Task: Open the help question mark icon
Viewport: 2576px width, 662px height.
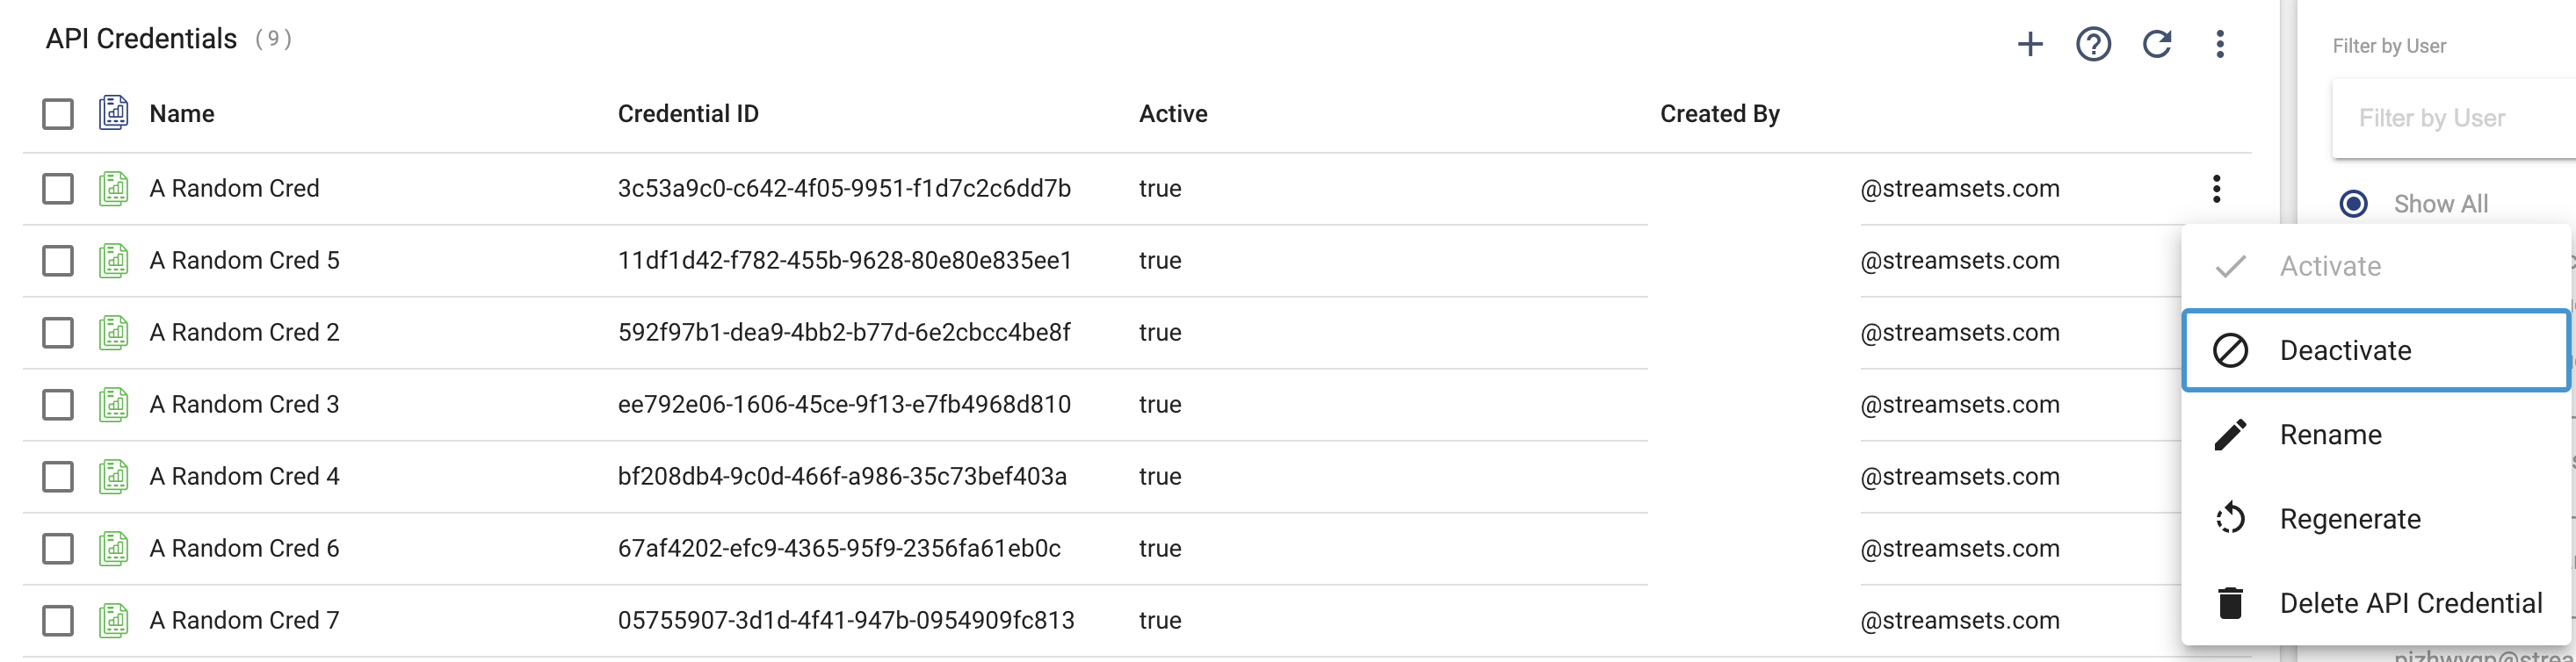Action: point(2093,44)
